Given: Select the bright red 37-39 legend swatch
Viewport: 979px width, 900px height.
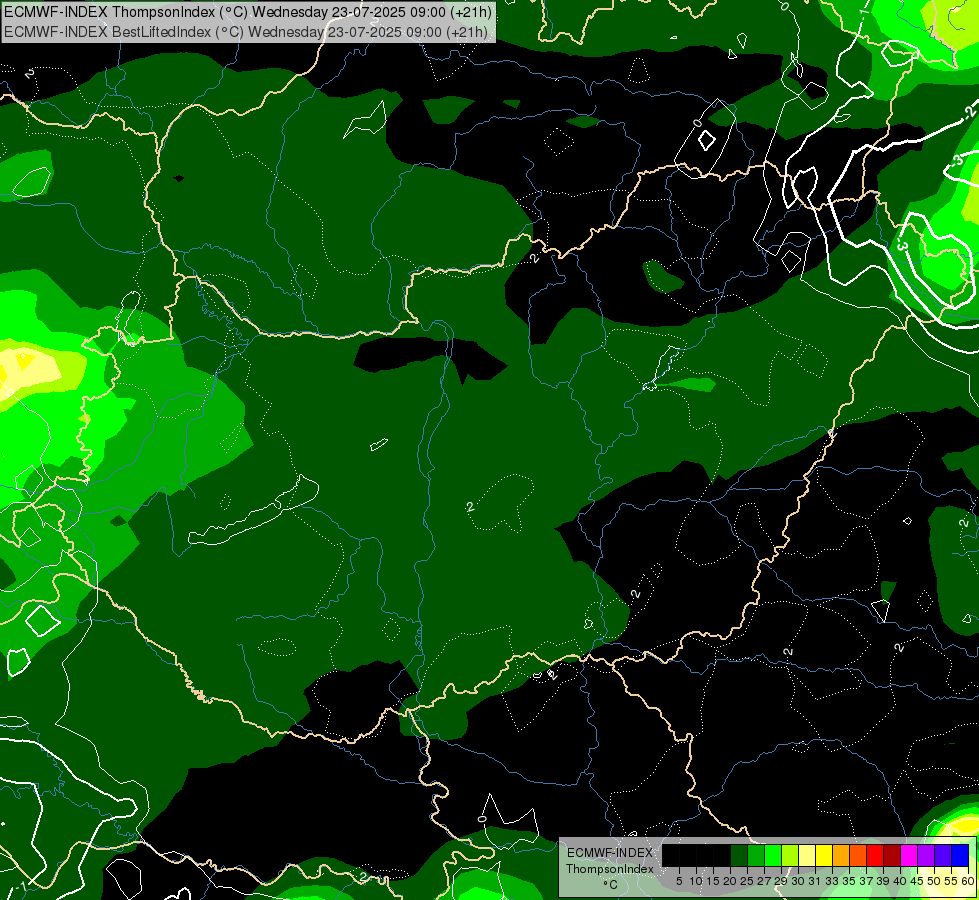Looking at the screenshot, I should tap(875, 855).
